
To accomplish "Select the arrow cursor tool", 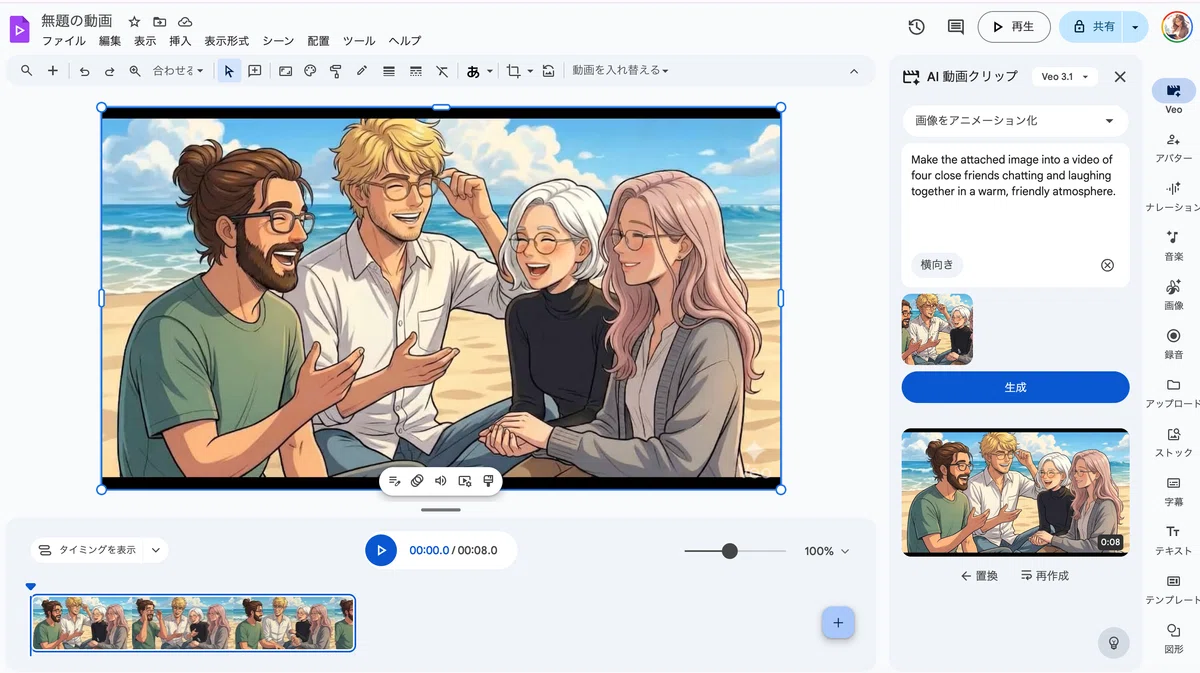I will point(229,71).
